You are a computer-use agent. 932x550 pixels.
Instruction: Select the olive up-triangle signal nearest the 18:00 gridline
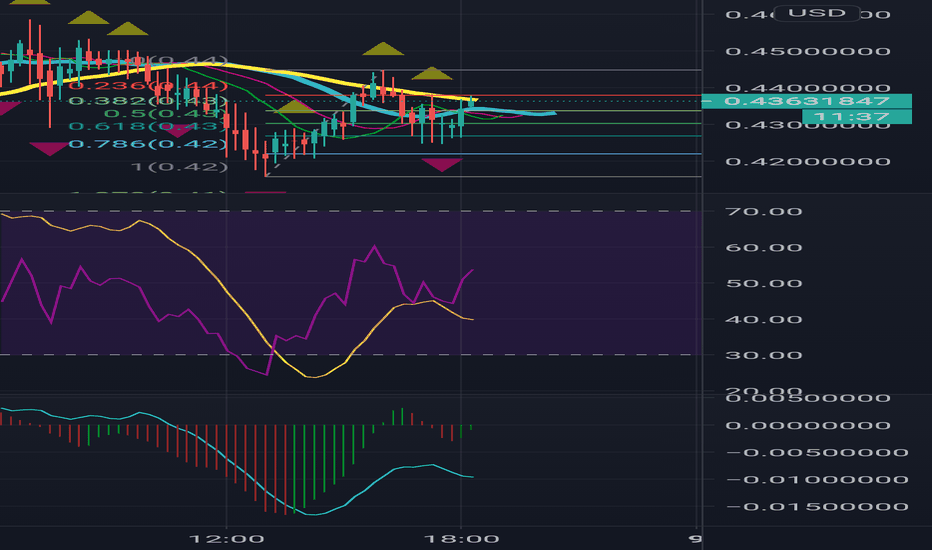coord(432,74)
